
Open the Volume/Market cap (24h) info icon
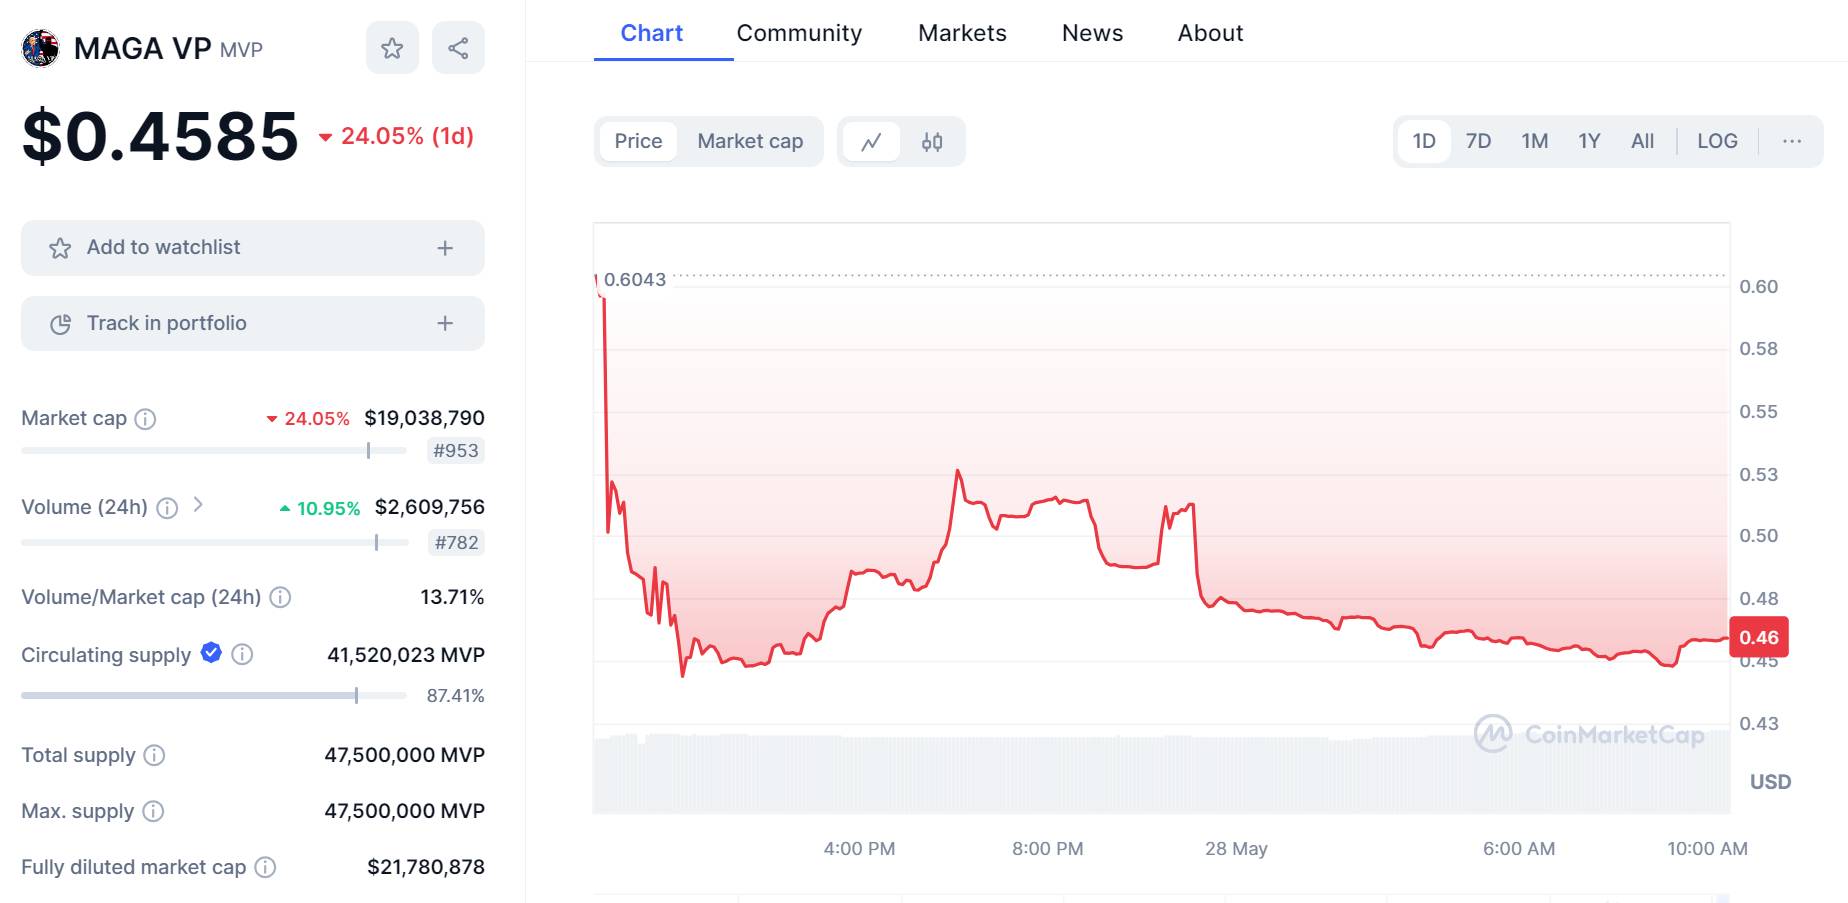point(280,598)
